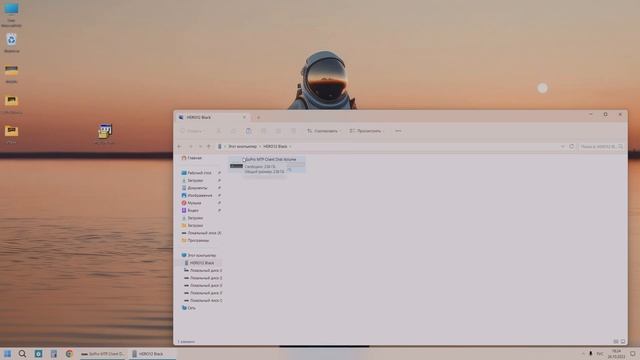640x360 pixels.
Task: Open taskbar Search magnifier
Action: (x=22, y=354)
